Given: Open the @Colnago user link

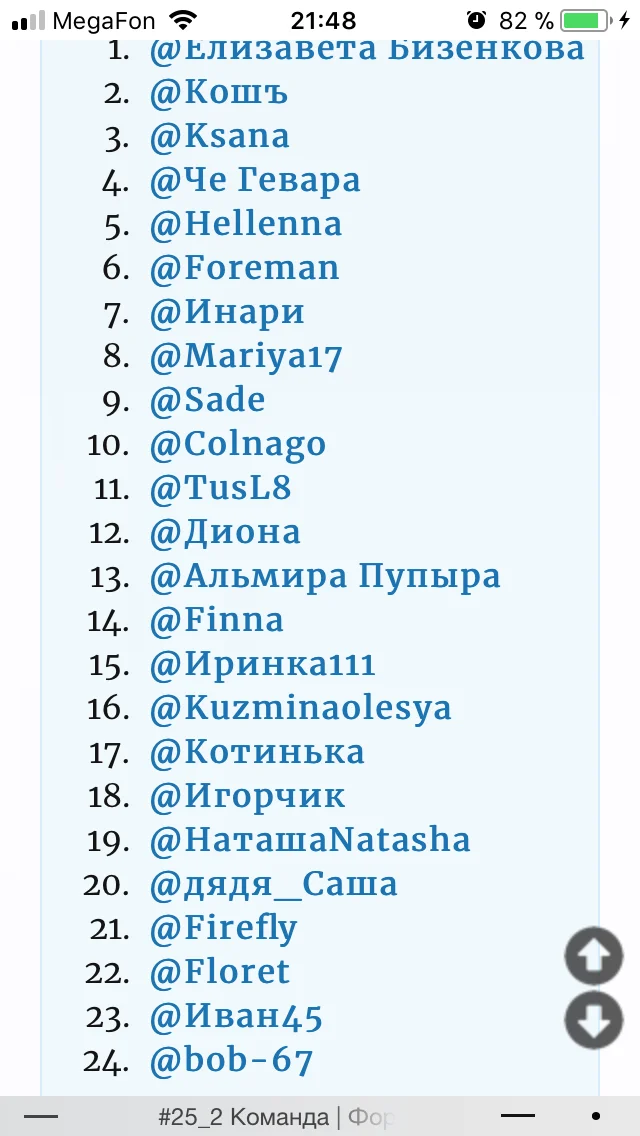Looking at the screenshot, I should click(238, 445).
